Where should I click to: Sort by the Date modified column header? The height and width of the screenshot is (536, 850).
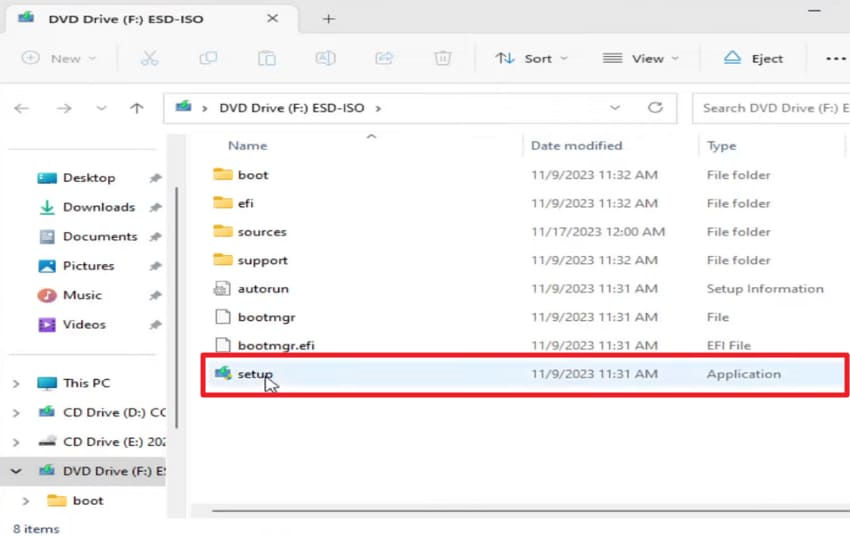576,146
